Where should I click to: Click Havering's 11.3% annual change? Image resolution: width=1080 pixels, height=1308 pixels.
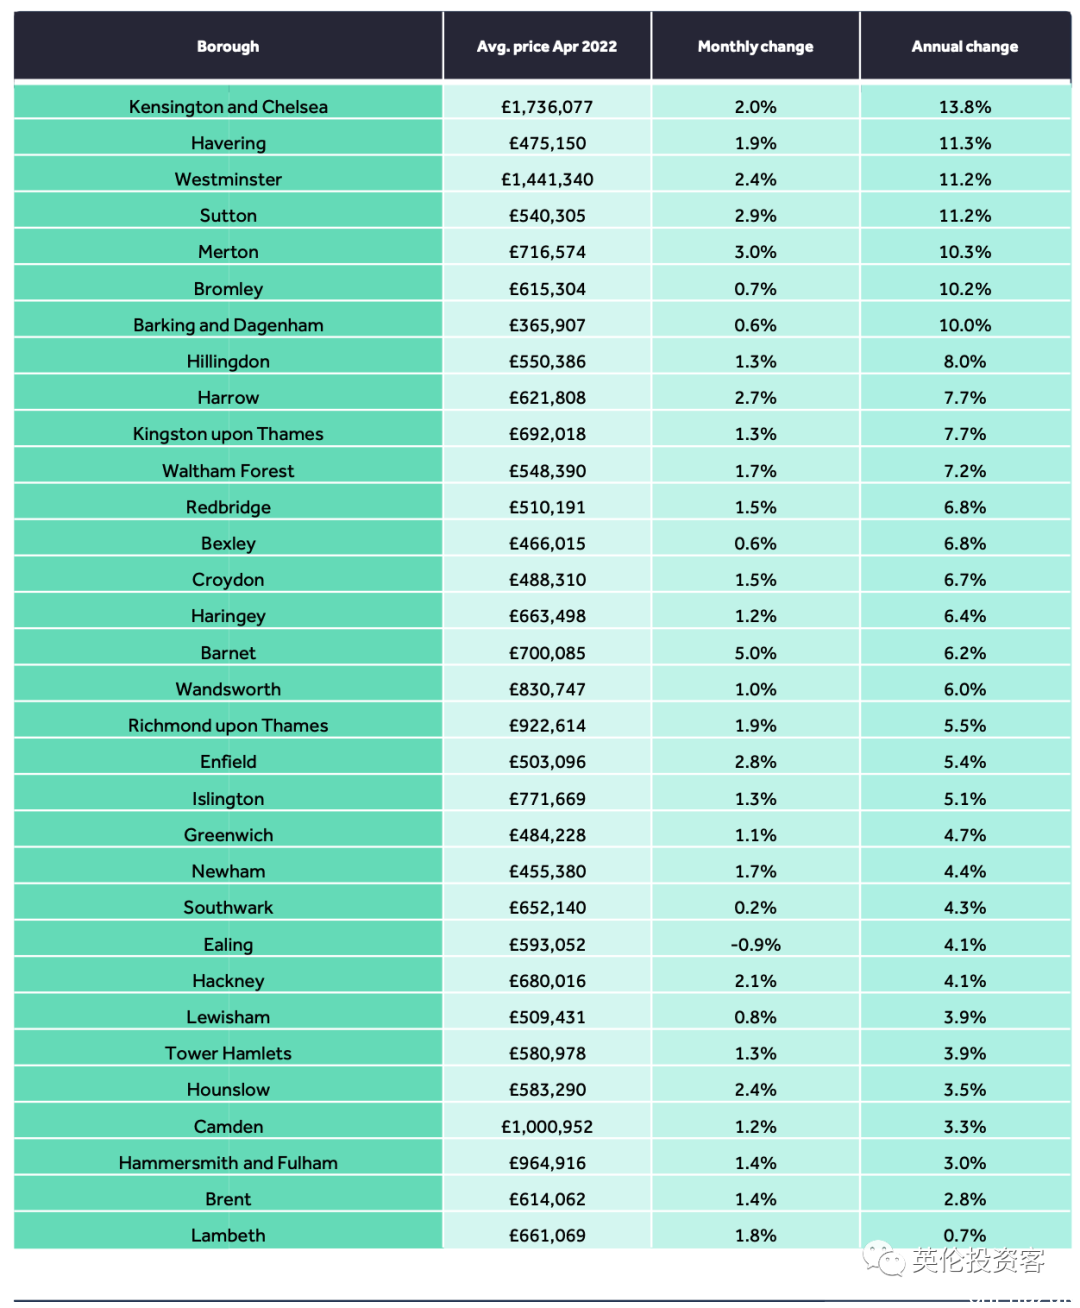(x=965, y=143)
